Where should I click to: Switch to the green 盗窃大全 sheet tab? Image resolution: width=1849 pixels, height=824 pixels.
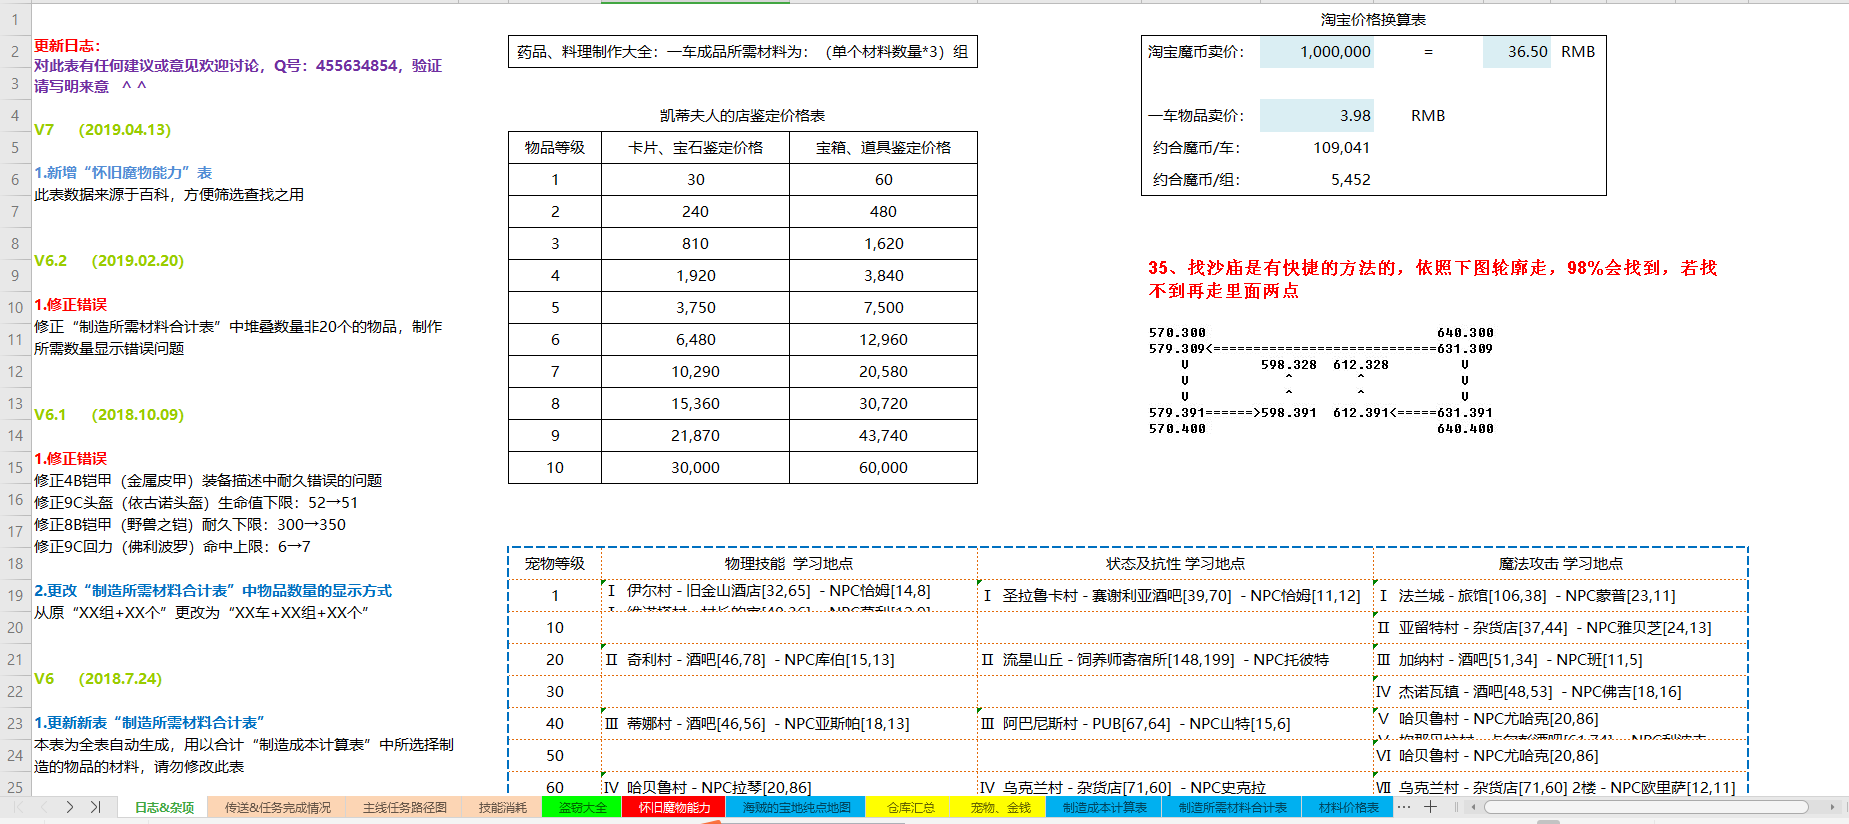(582, 807)
